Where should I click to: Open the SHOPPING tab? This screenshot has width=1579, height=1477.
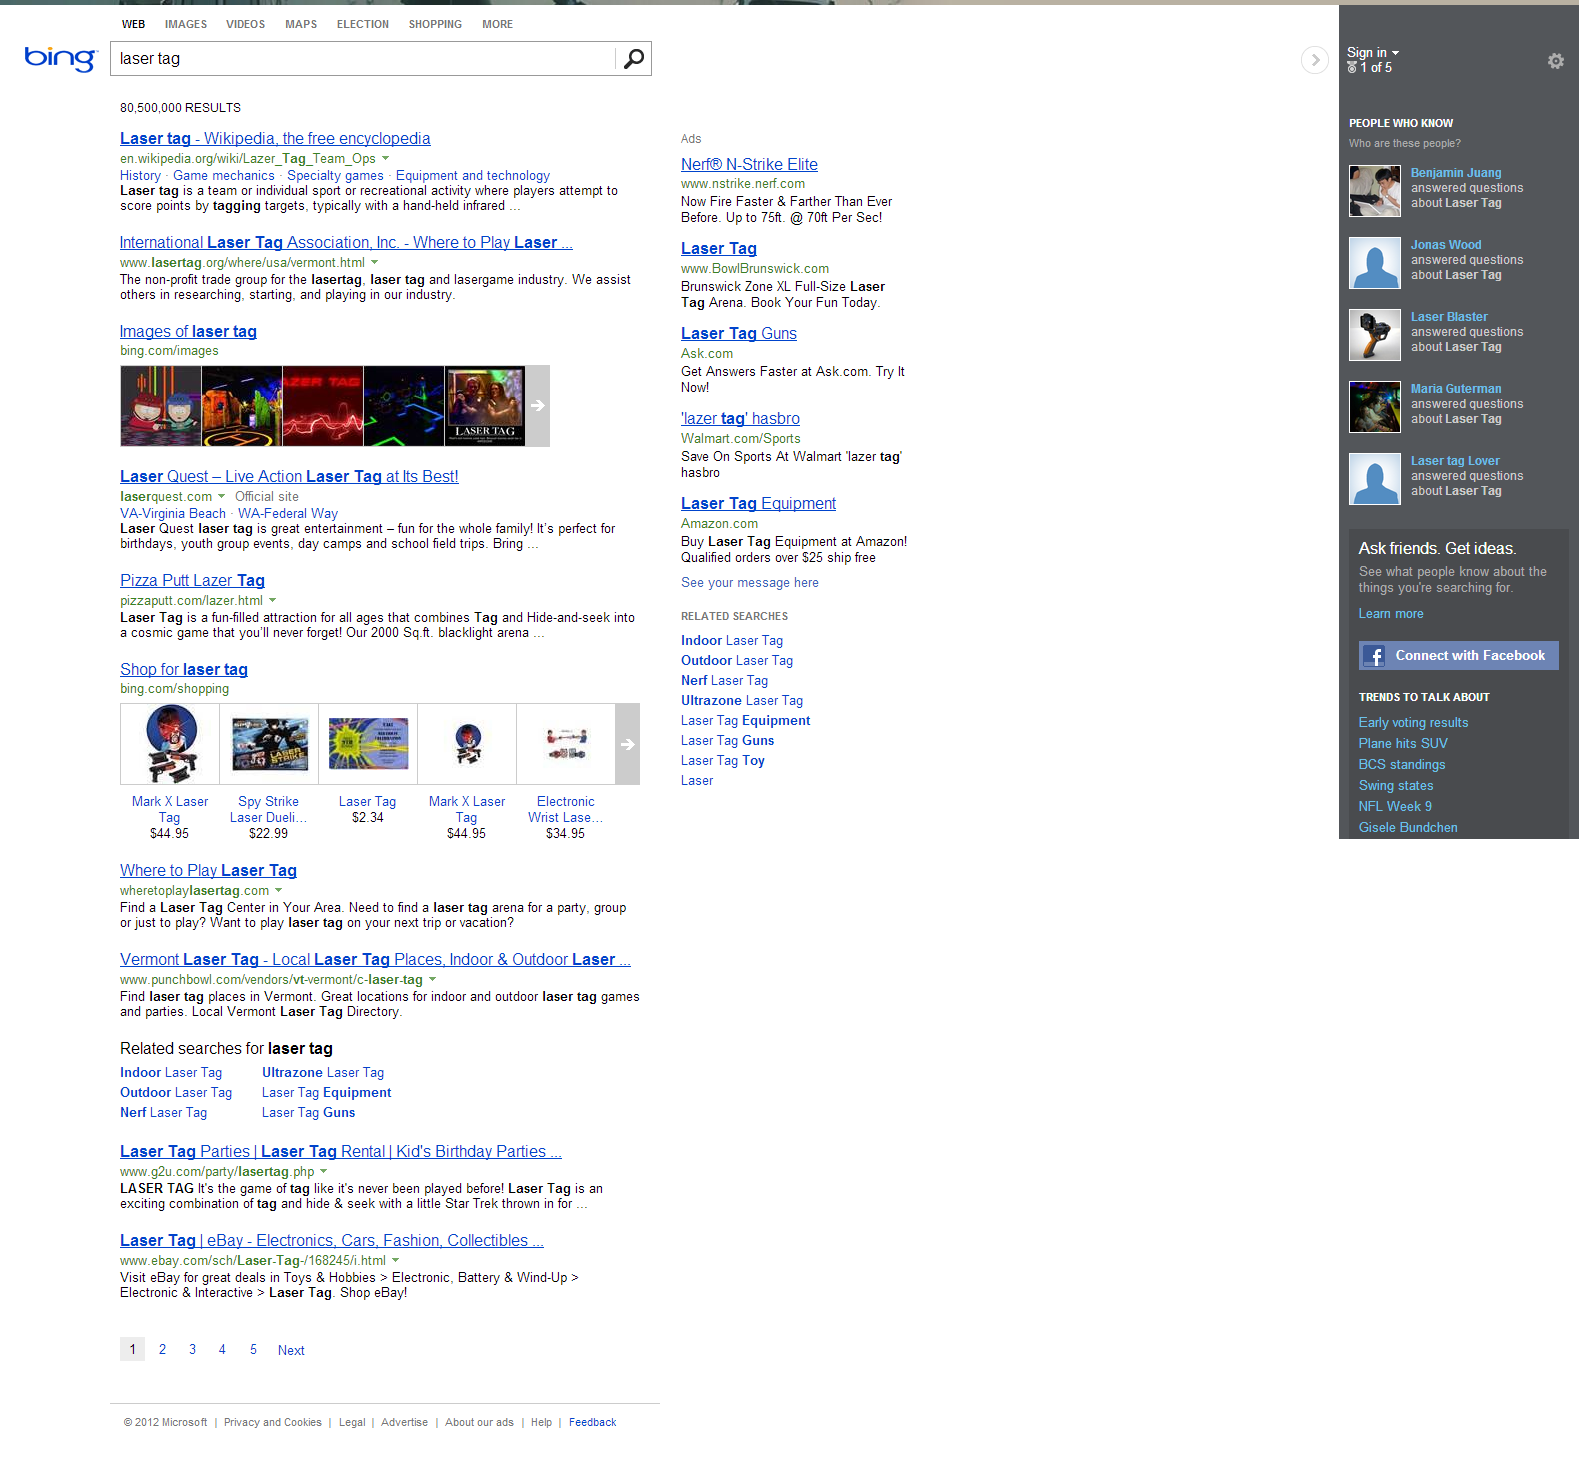click(435, 24)
